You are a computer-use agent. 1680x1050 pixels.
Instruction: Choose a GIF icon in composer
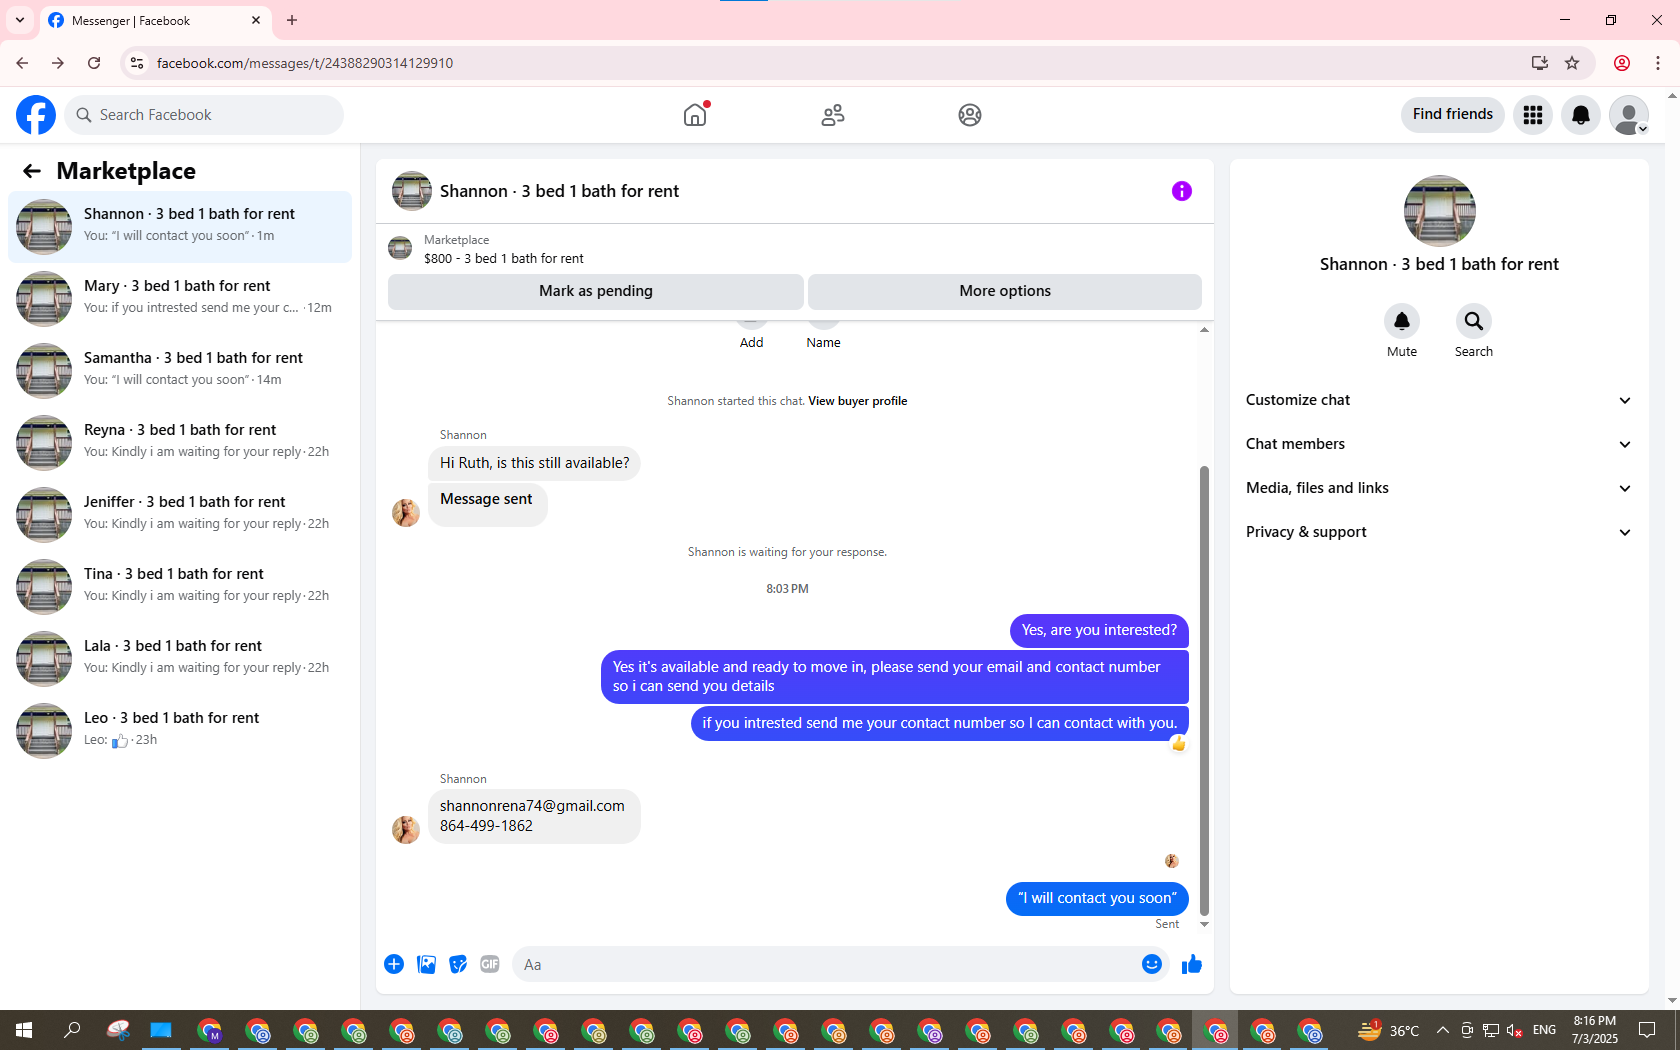(490, 964)
